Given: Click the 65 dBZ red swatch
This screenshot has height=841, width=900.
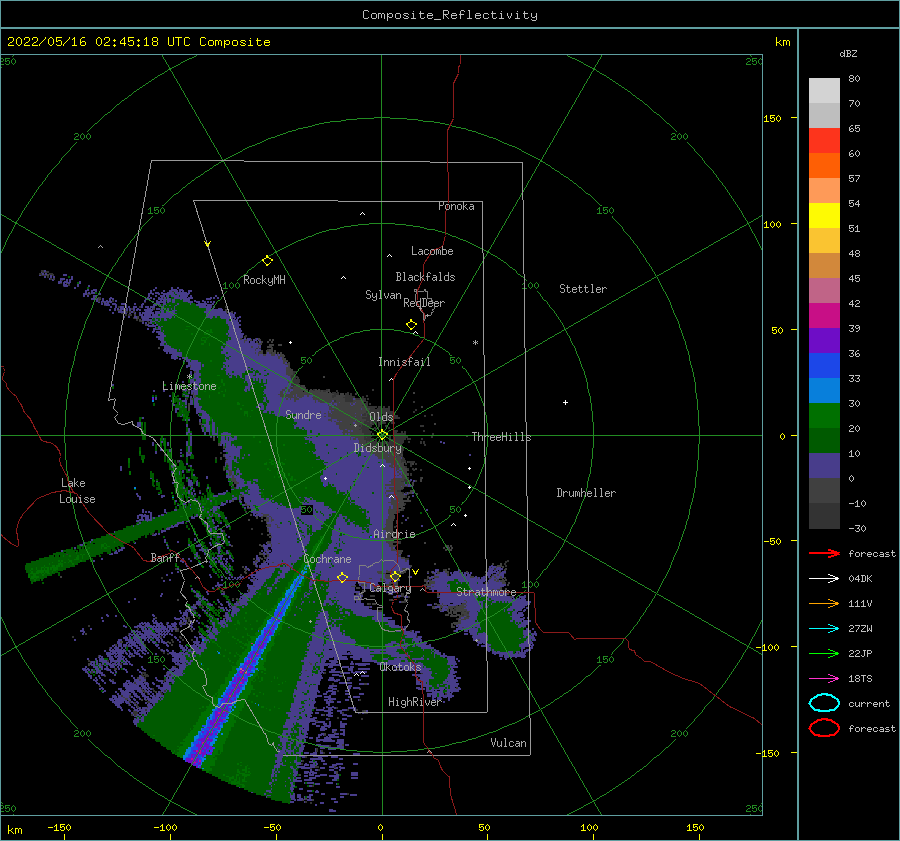Looking at the screenshot, I should click(x=824, y=140).
